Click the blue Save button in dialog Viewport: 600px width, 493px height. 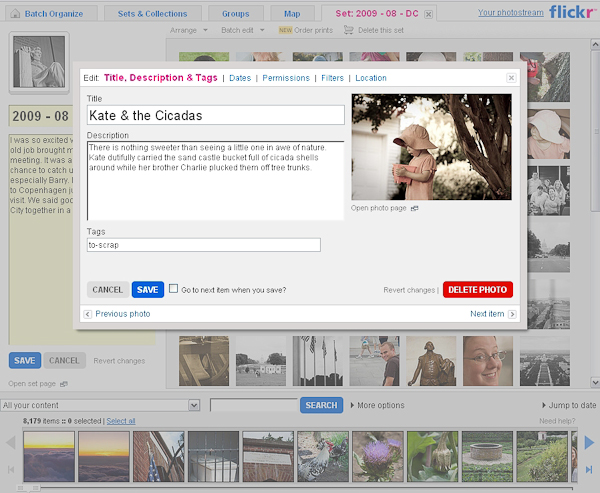[x=147, y=289]
